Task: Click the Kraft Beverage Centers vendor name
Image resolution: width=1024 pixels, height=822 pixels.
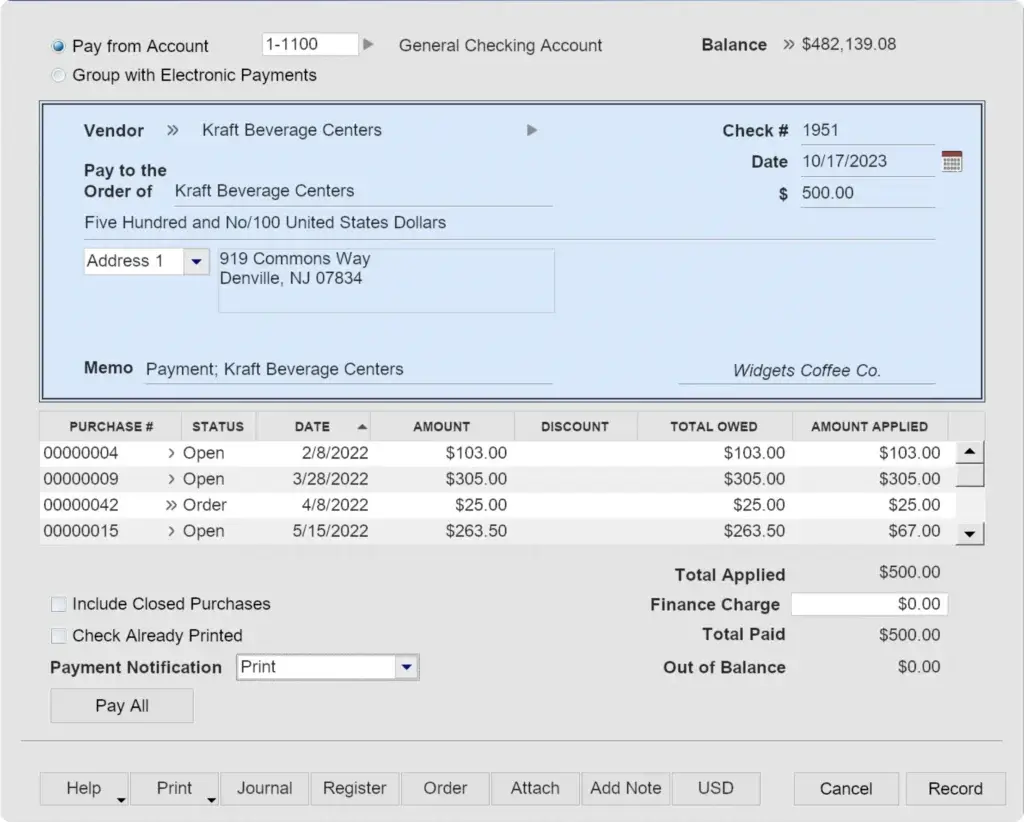Action: pos(292,130)
